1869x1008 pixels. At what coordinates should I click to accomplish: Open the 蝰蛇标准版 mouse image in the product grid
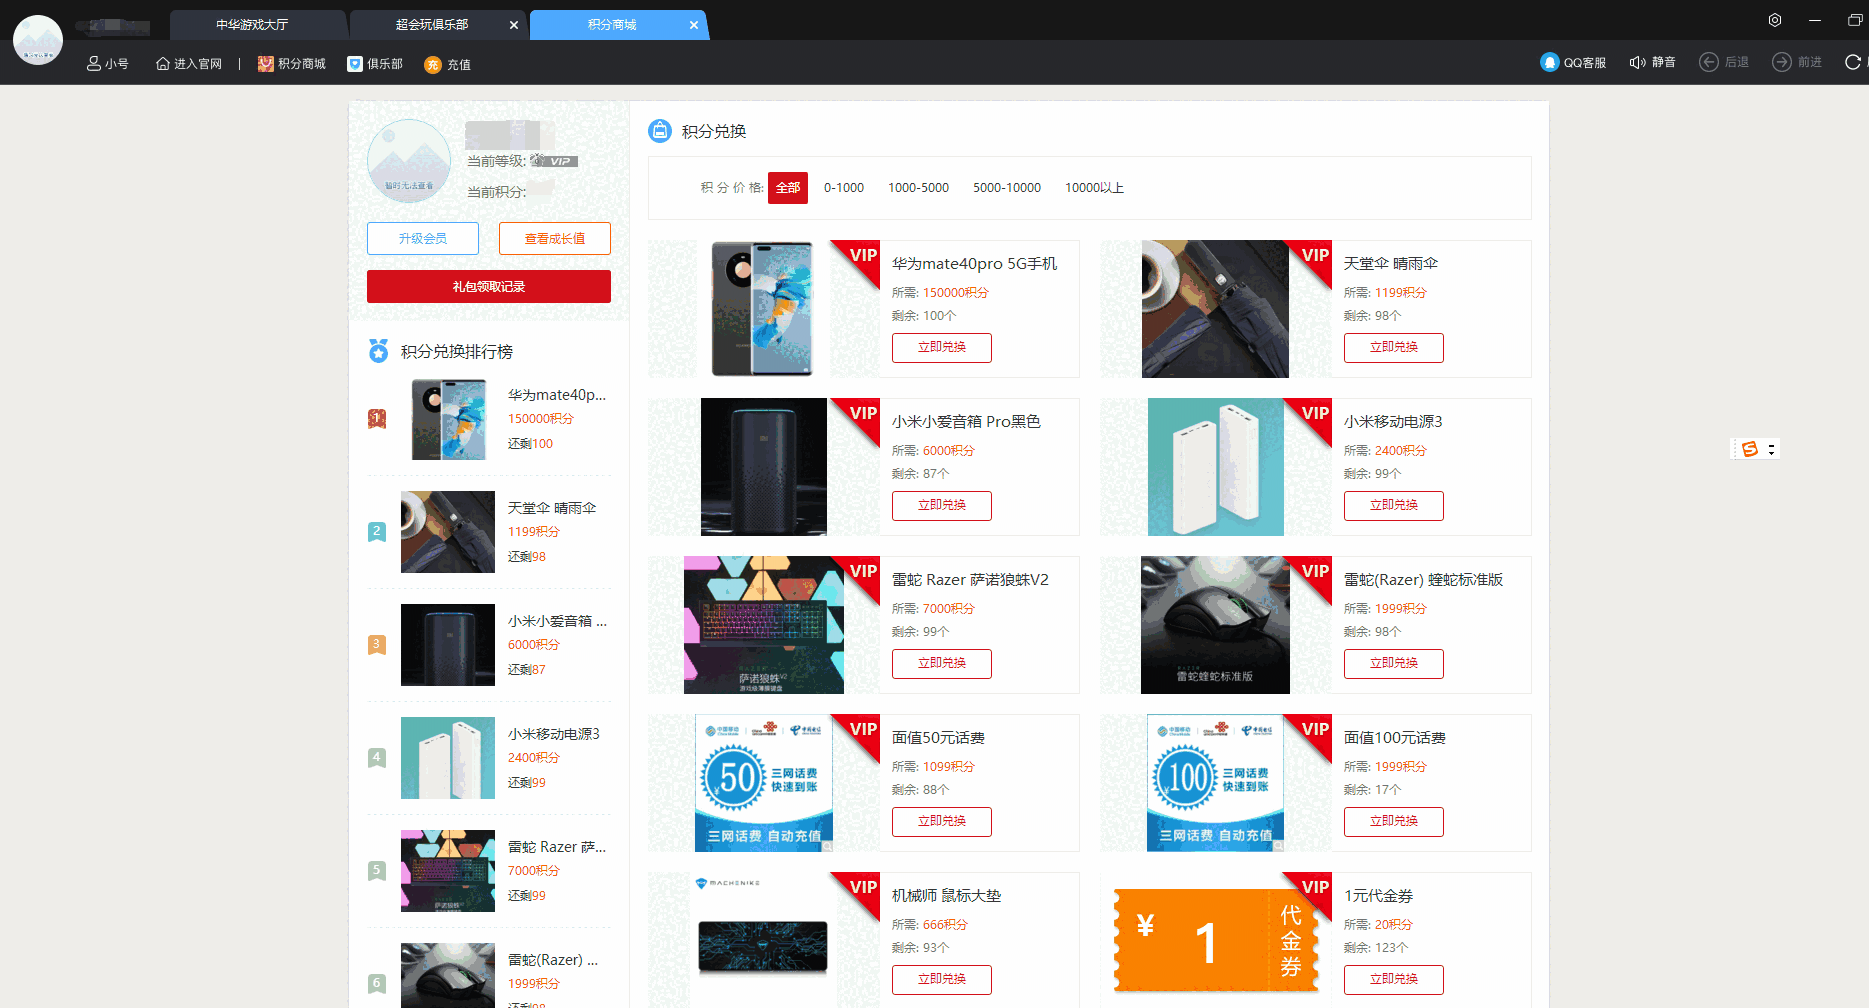pos(1215,625)
